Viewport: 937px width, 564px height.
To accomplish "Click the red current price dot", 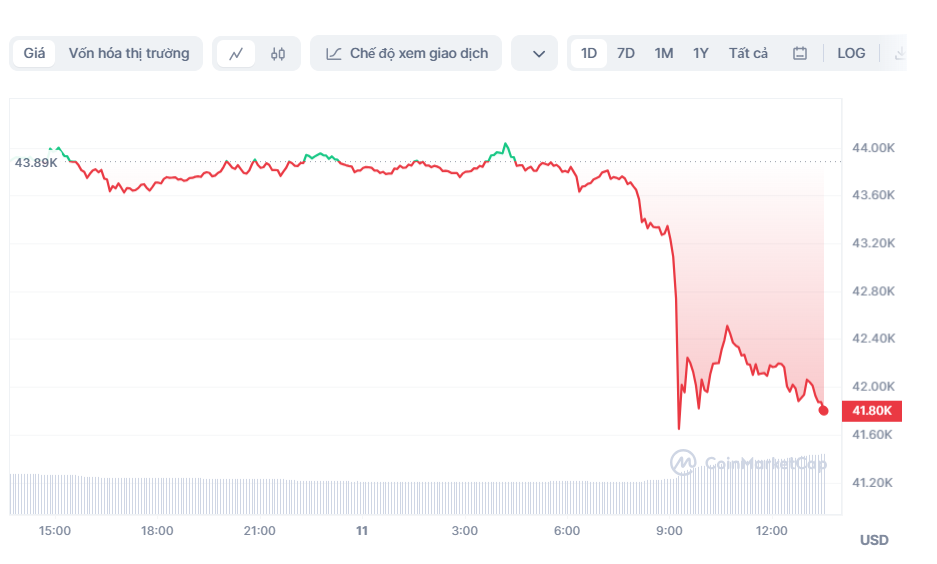I will point(823,410).
